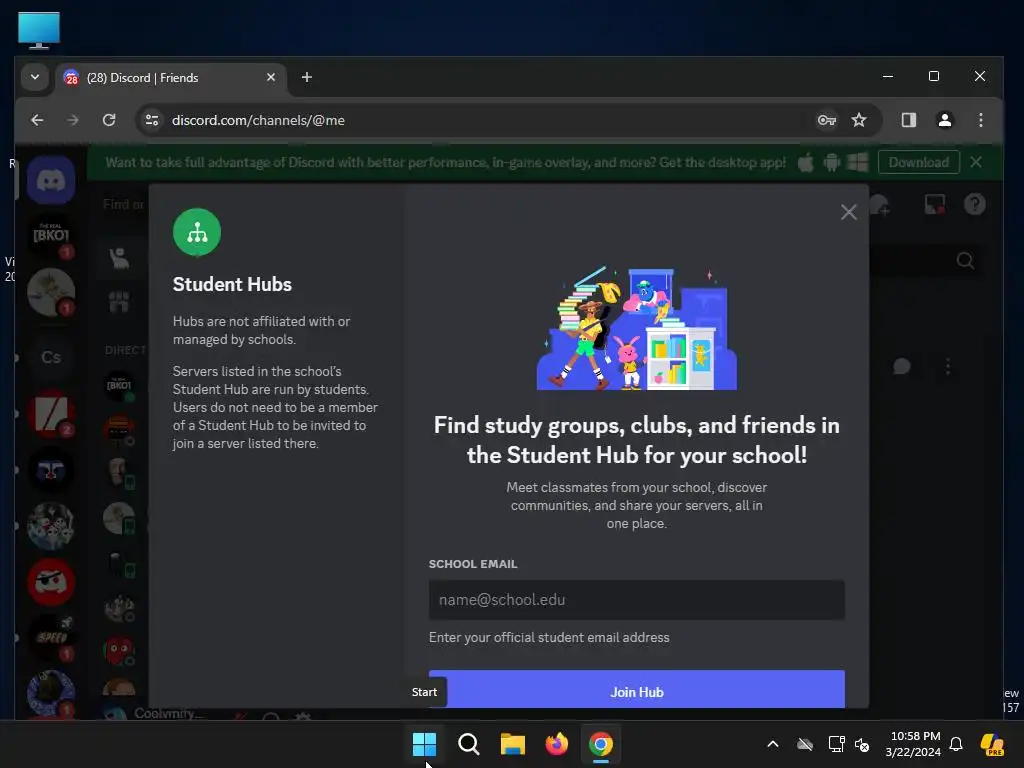Open Discord help question-mark icon
This screenshot has width=1024, height=768.
pos(974,204)
